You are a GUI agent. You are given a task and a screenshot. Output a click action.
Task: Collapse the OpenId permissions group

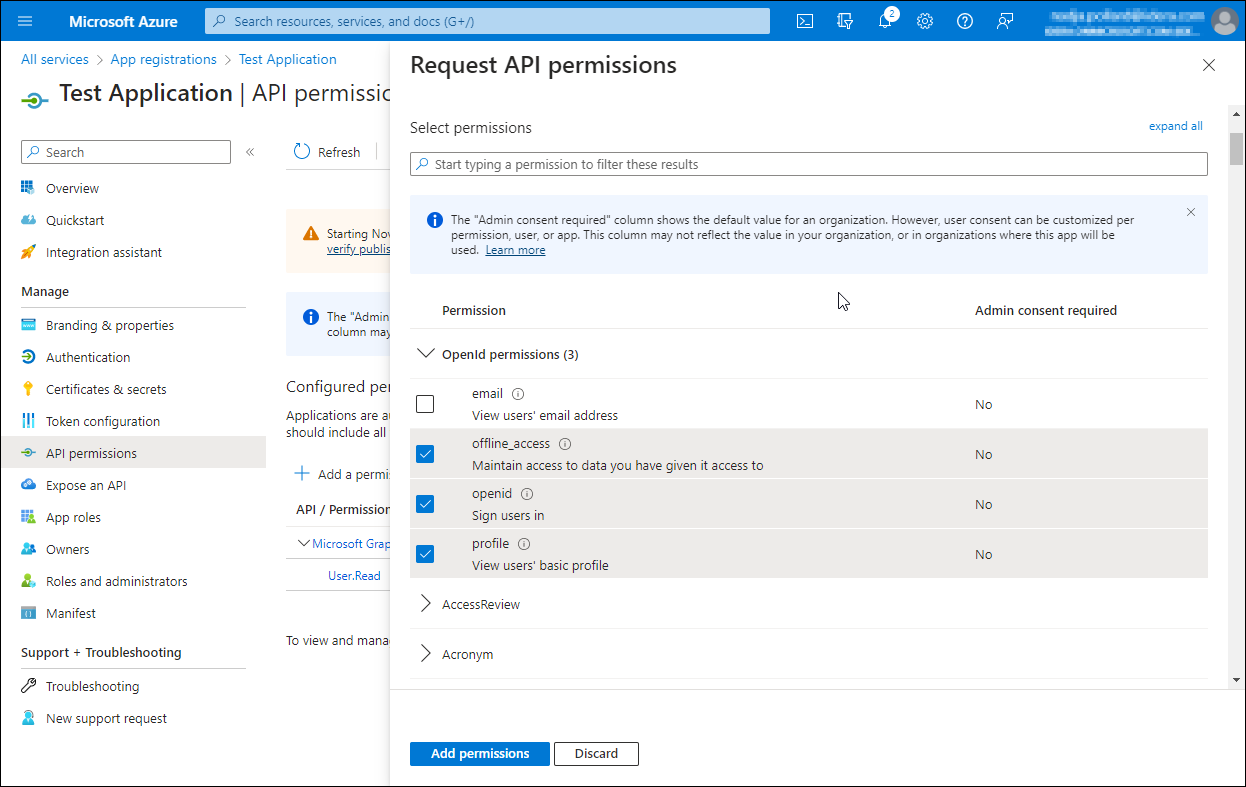[x=426, y=354]
